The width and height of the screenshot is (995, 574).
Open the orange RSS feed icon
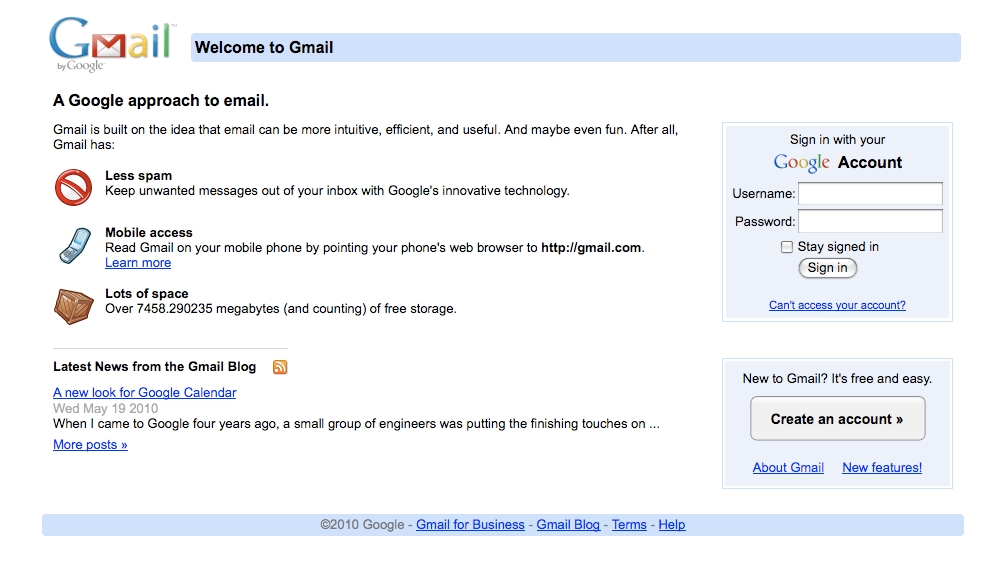point(280,367)
